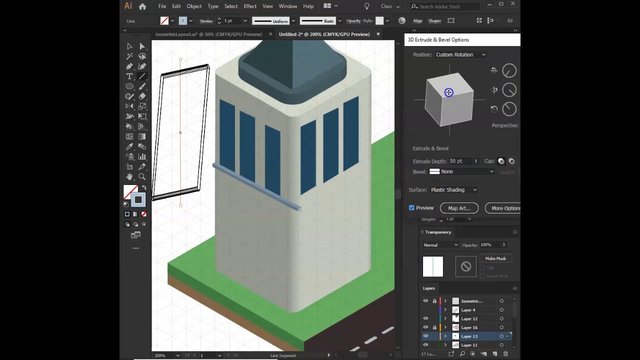Image resolution: width=640 pixels, height=360 pixels.
Task: Open zoom level dropdown in status bar
Action: click(x=178, y=356)
